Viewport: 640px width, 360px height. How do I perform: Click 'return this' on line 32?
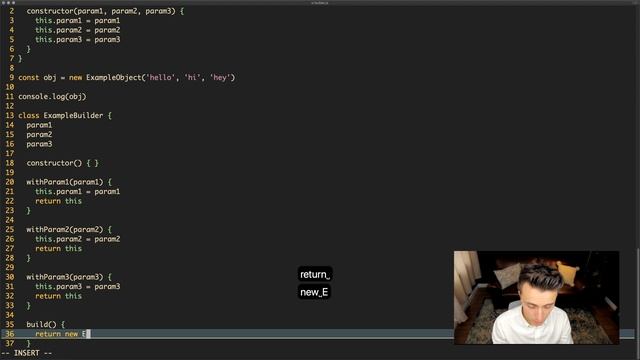(x=58, y=296)
